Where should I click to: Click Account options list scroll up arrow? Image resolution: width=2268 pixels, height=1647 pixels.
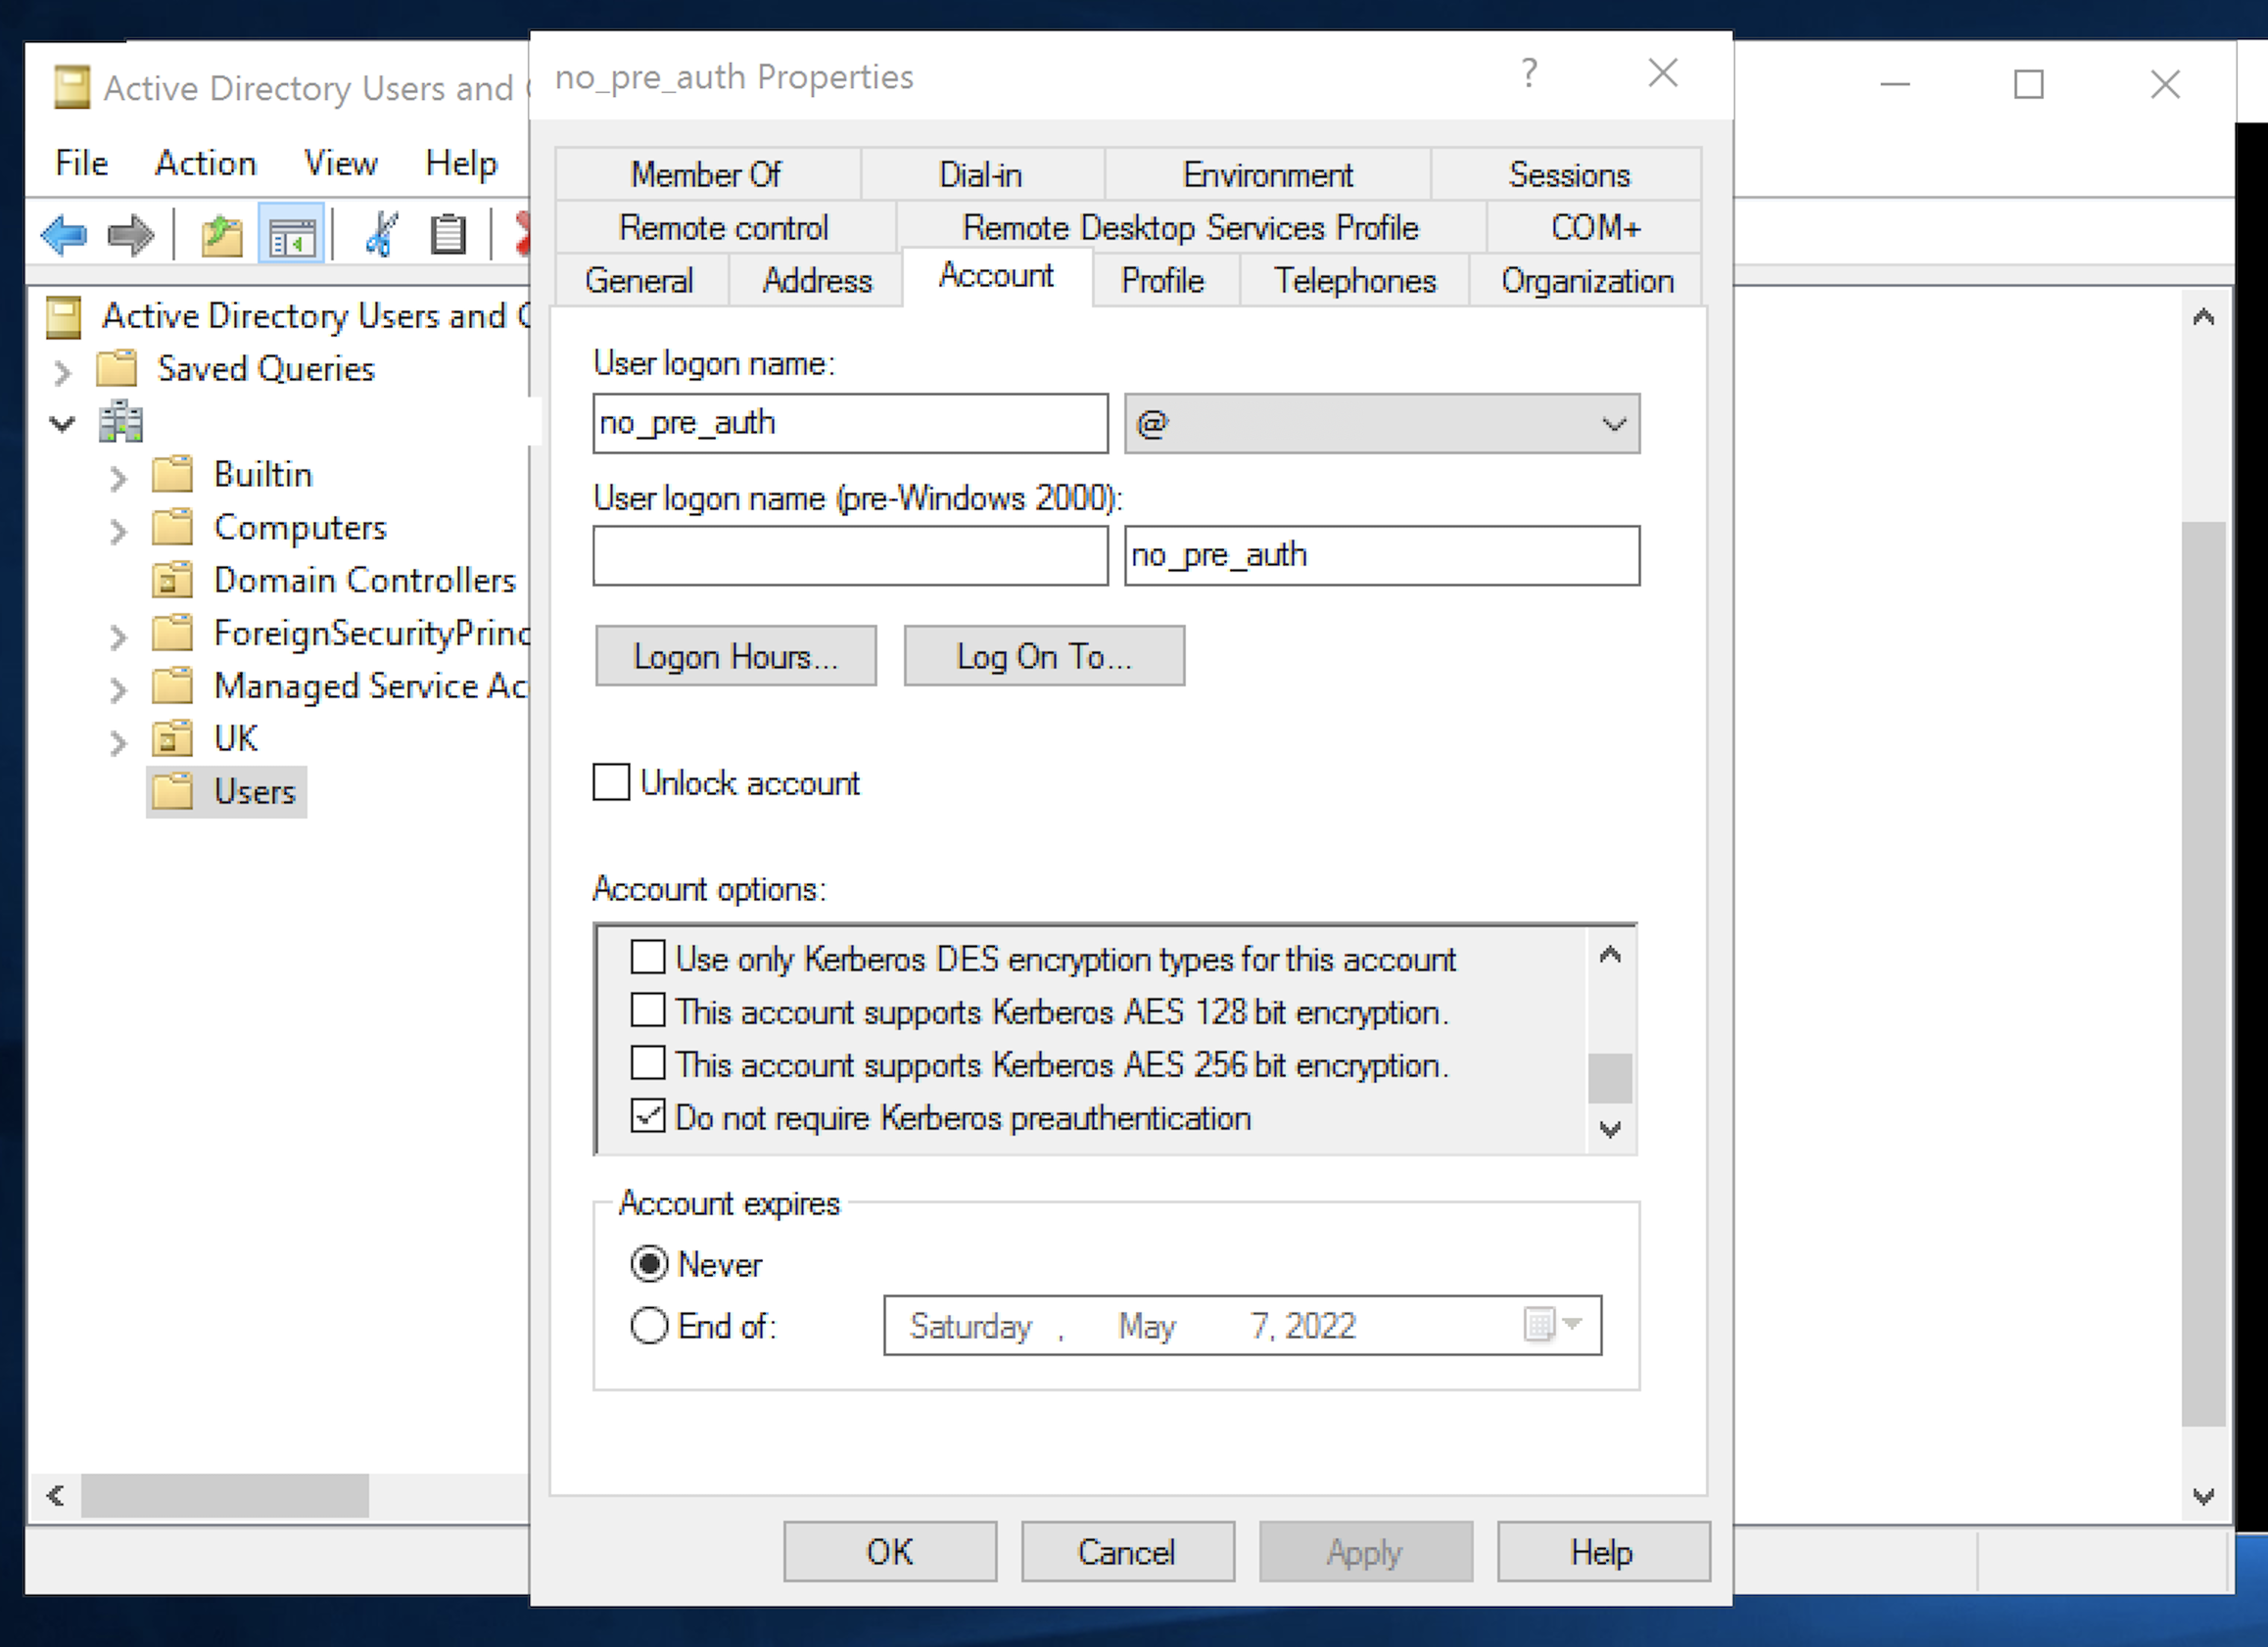pos(1610,955)
